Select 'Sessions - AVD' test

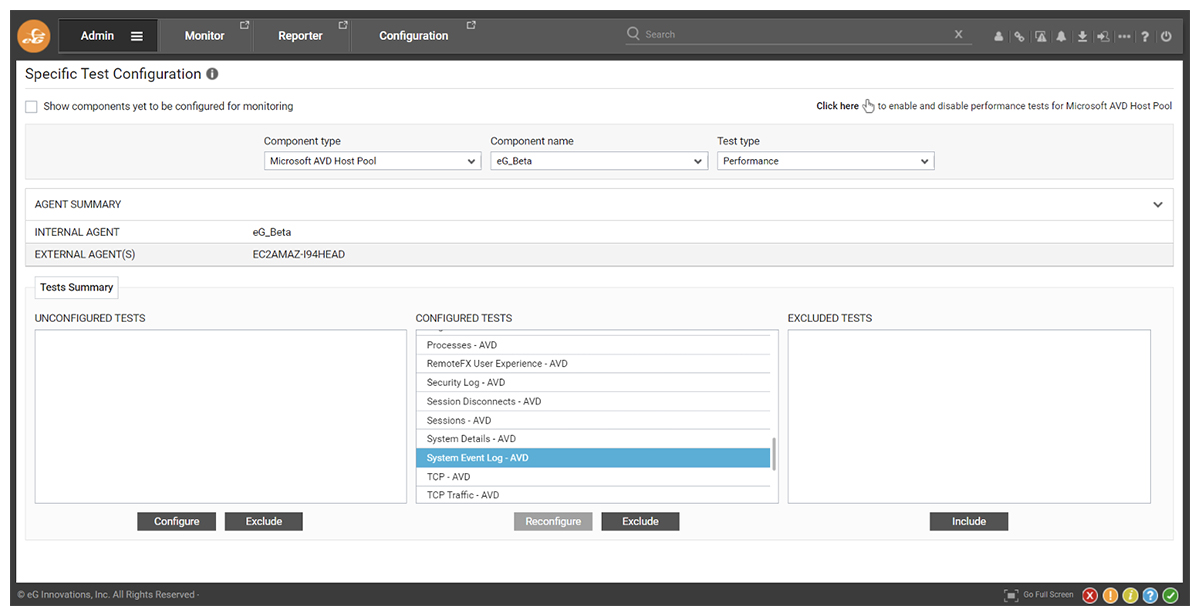pos(593,420)
